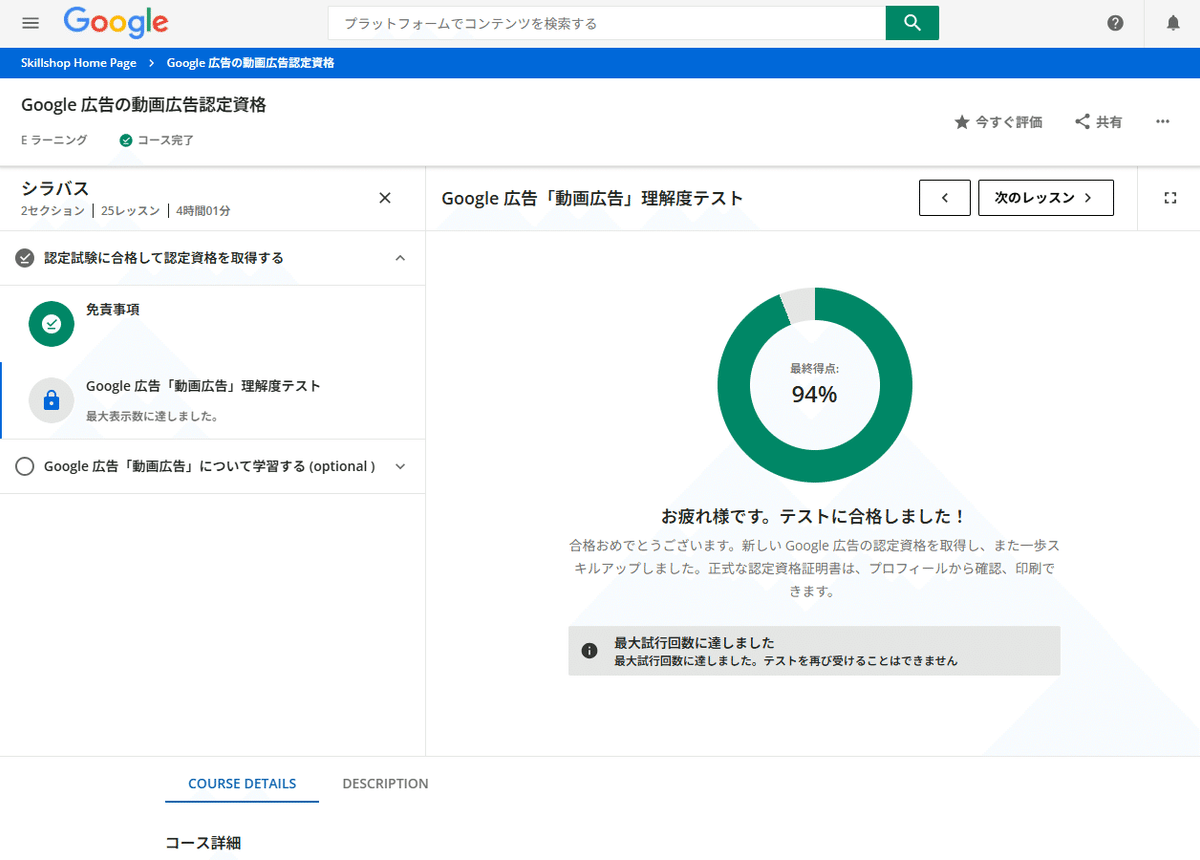The image size is (1200, 860).
Task: Click the green 免責事項 completed icon
Action: tap(52, 324)
